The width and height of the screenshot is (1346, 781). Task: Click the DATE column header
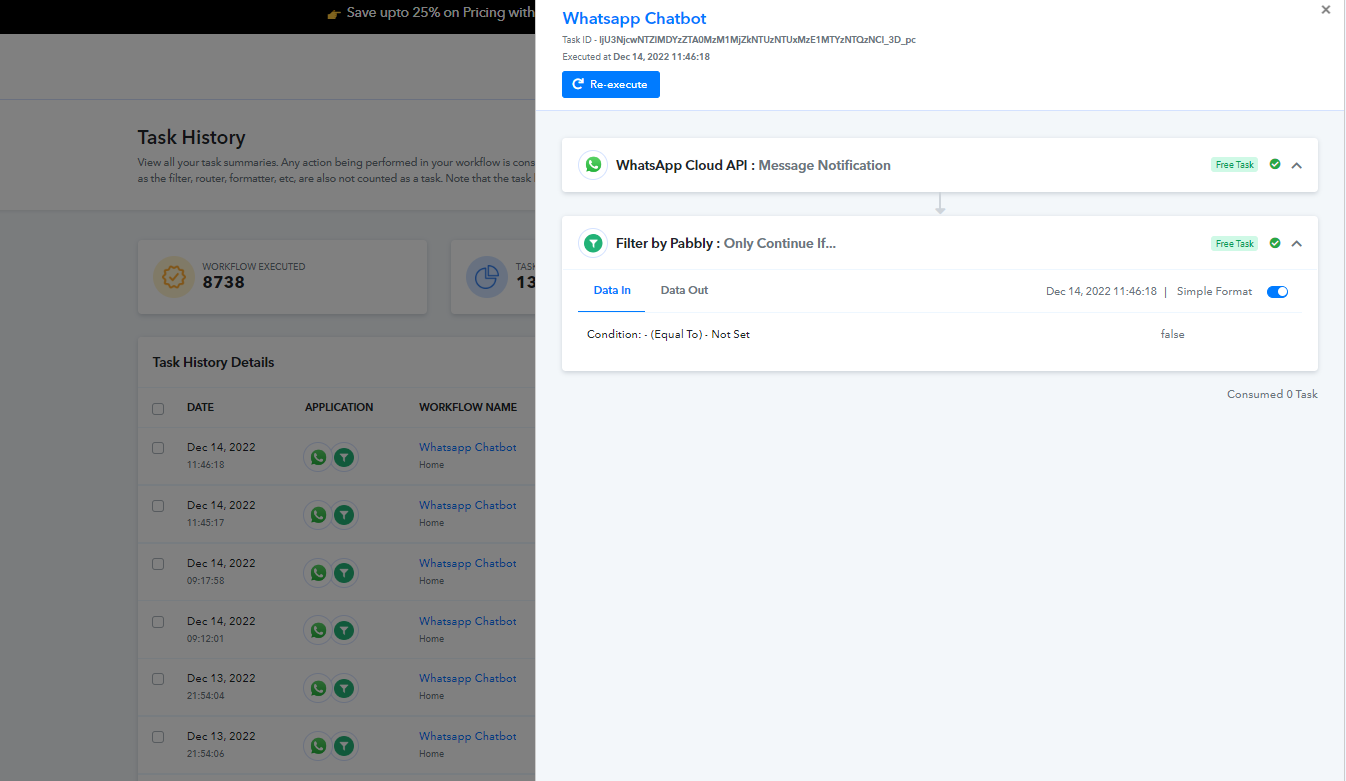click(x=200, y=407)
